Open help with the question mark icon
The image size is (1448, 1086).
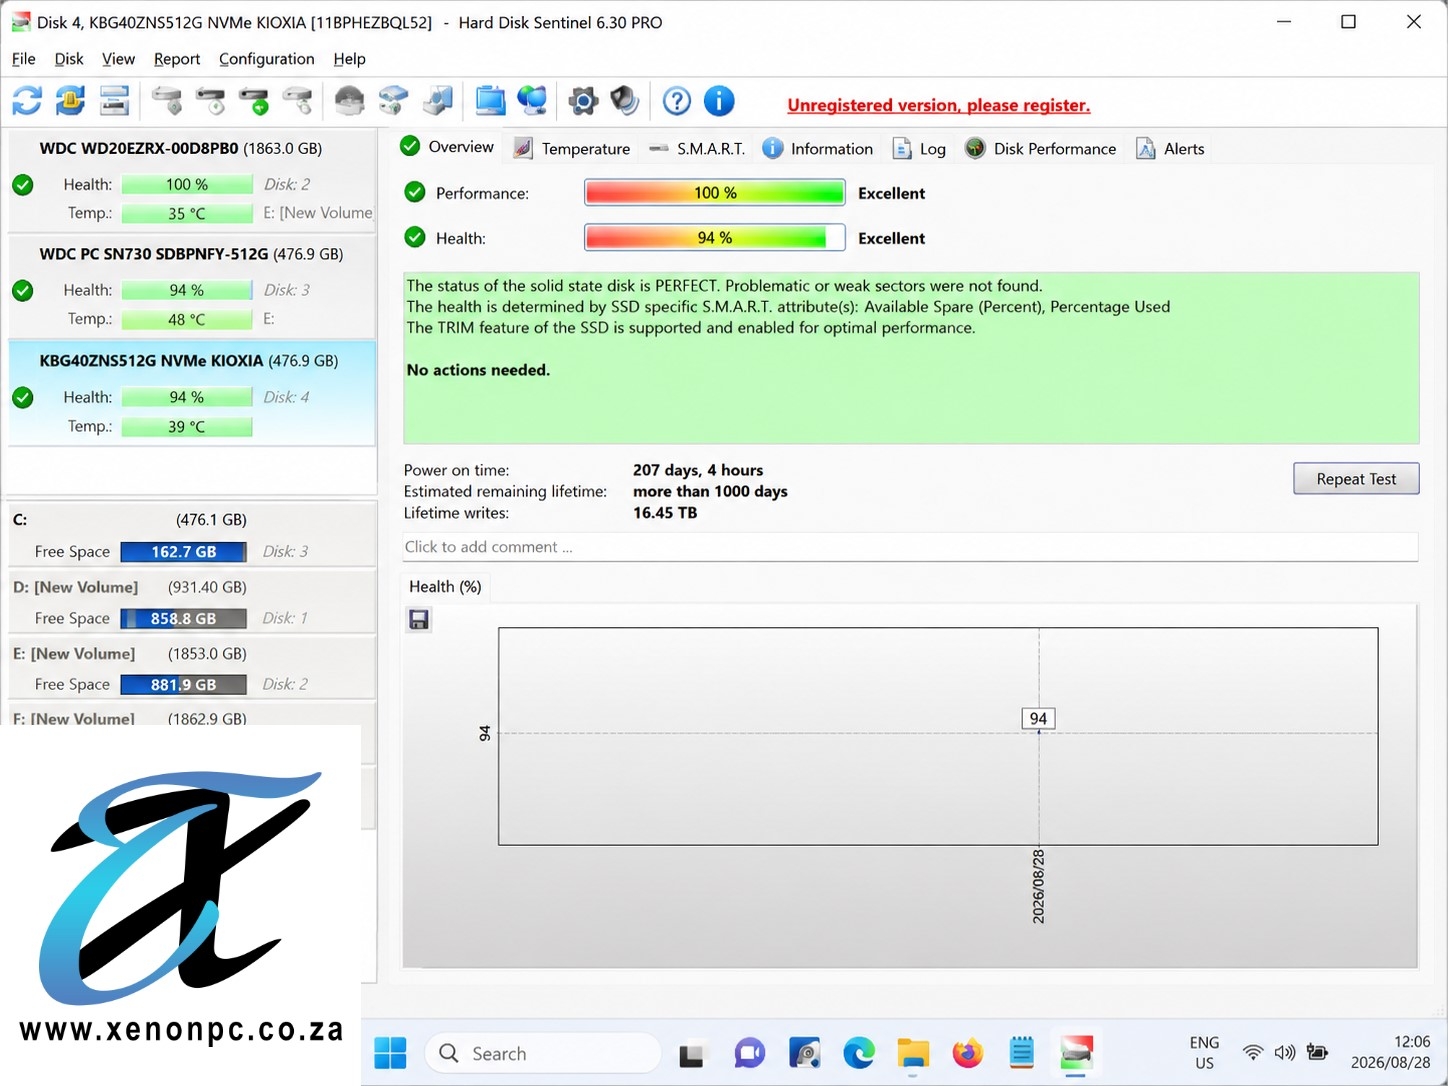point(677,101)
